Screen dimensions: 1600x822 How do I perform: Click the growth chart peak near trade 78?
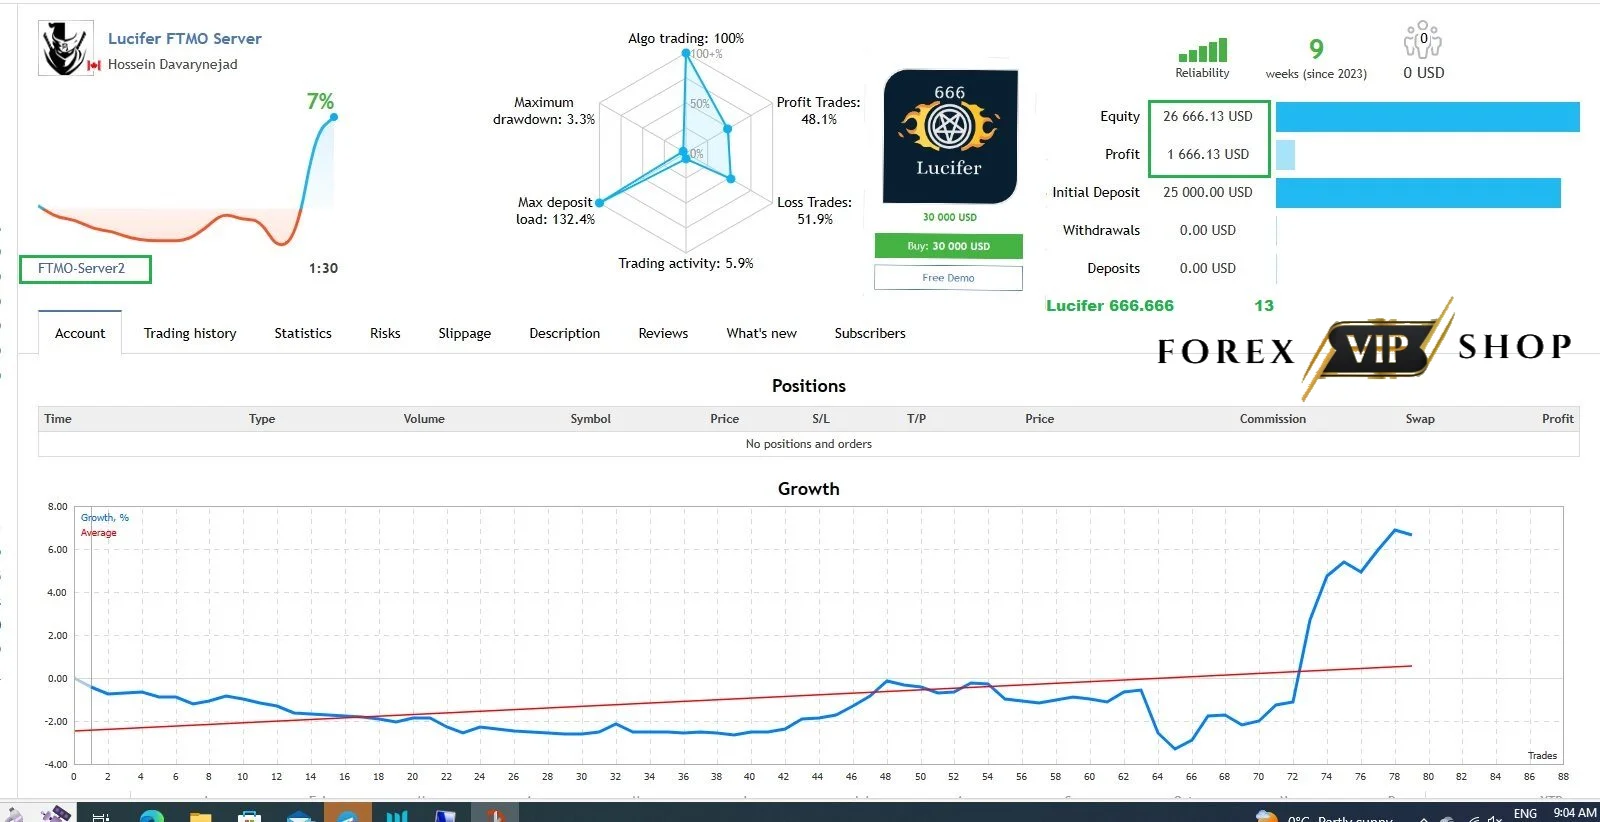(1395, 530)
